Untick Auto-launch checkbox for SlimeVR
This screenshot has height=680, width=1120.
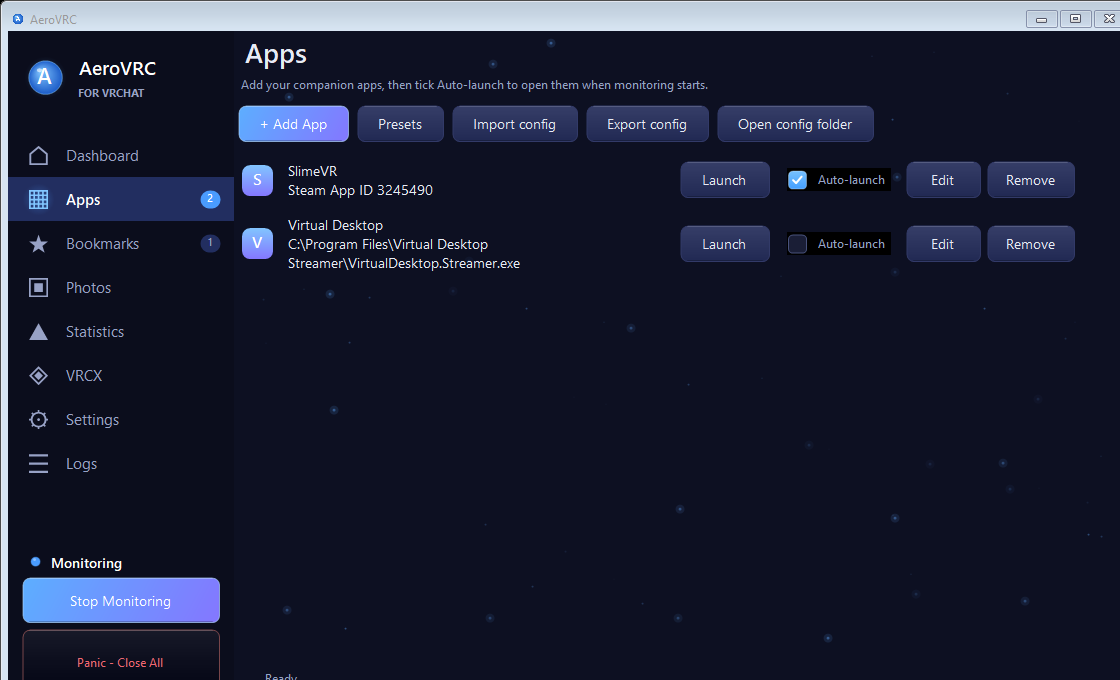point(797,180)
